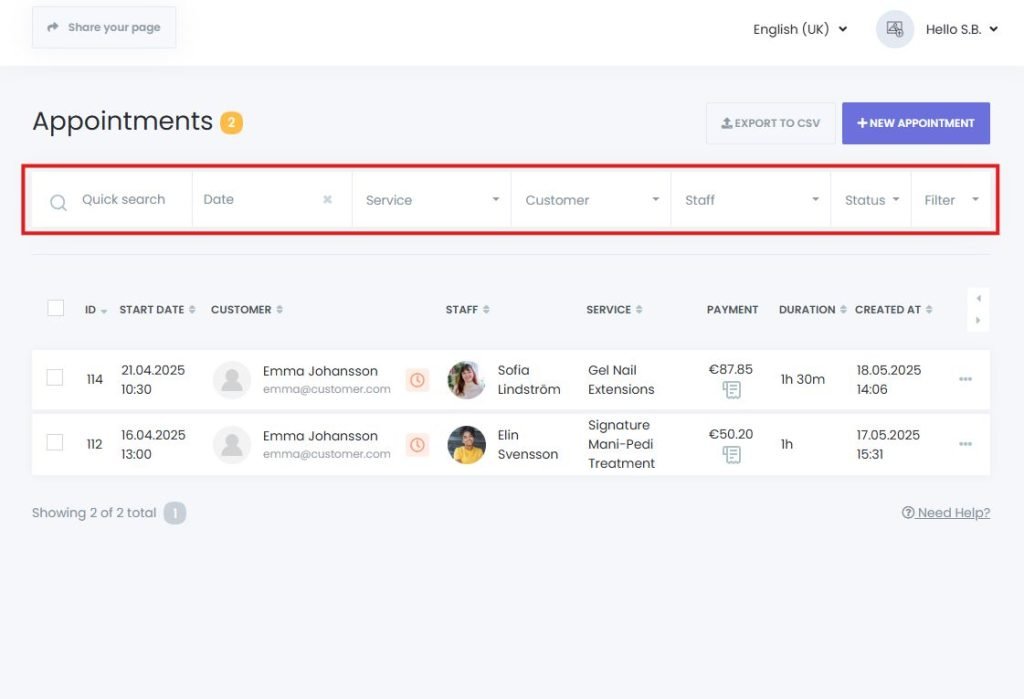Click the right chevron beside column headers
This screenshot has width=1024, height=699.
[978, 318]
